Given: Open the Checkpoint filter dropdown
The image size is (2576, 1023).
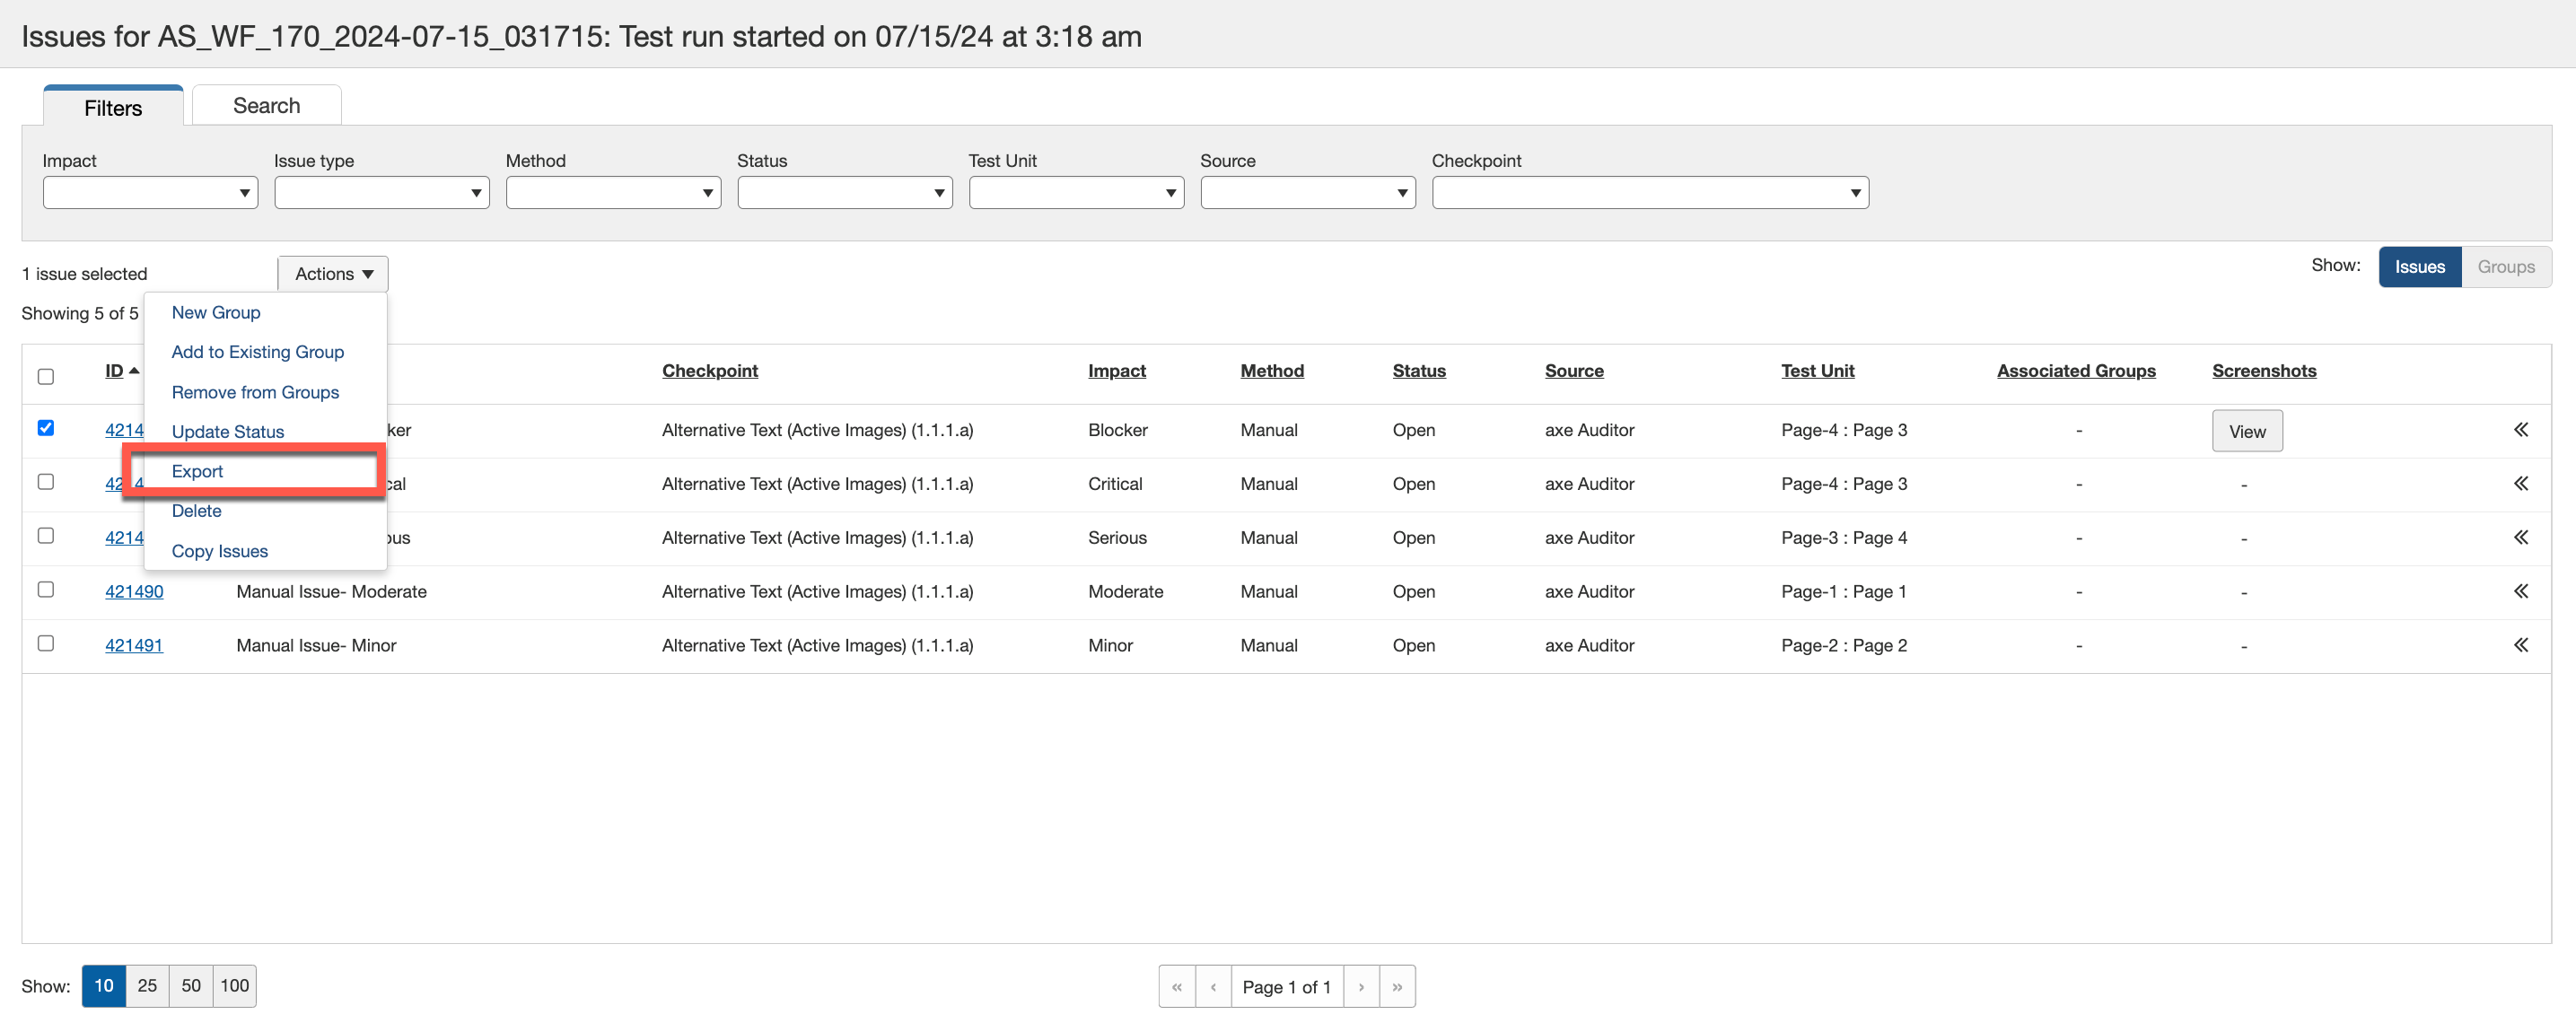Looking at the screenshot, I should pos(1649,193).
